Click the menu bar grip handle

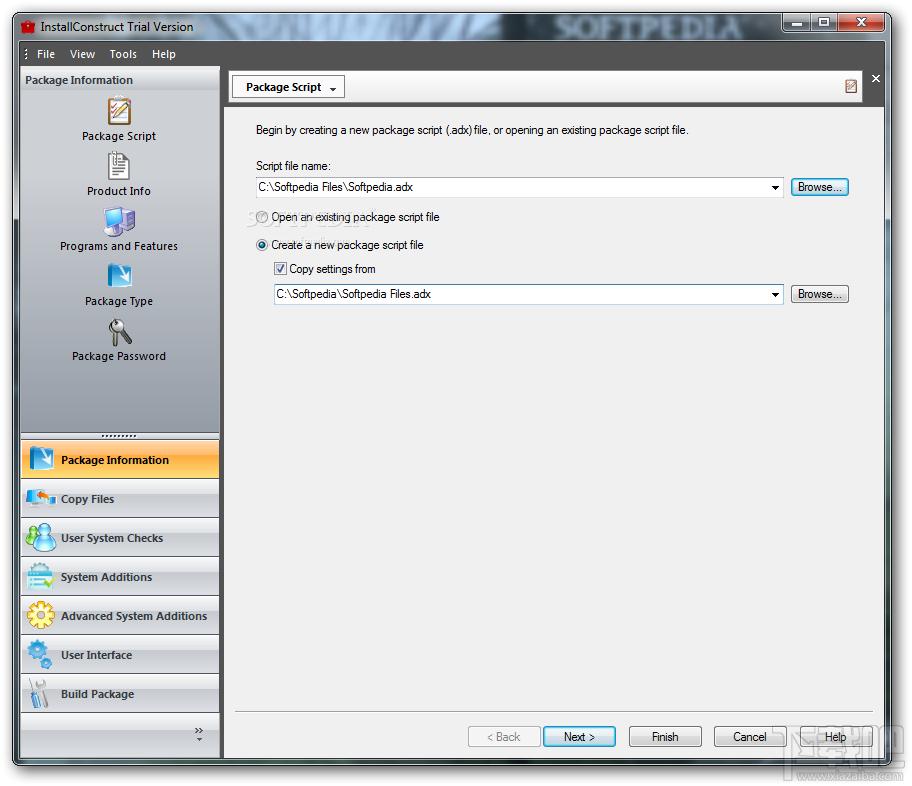coord(26,54)
